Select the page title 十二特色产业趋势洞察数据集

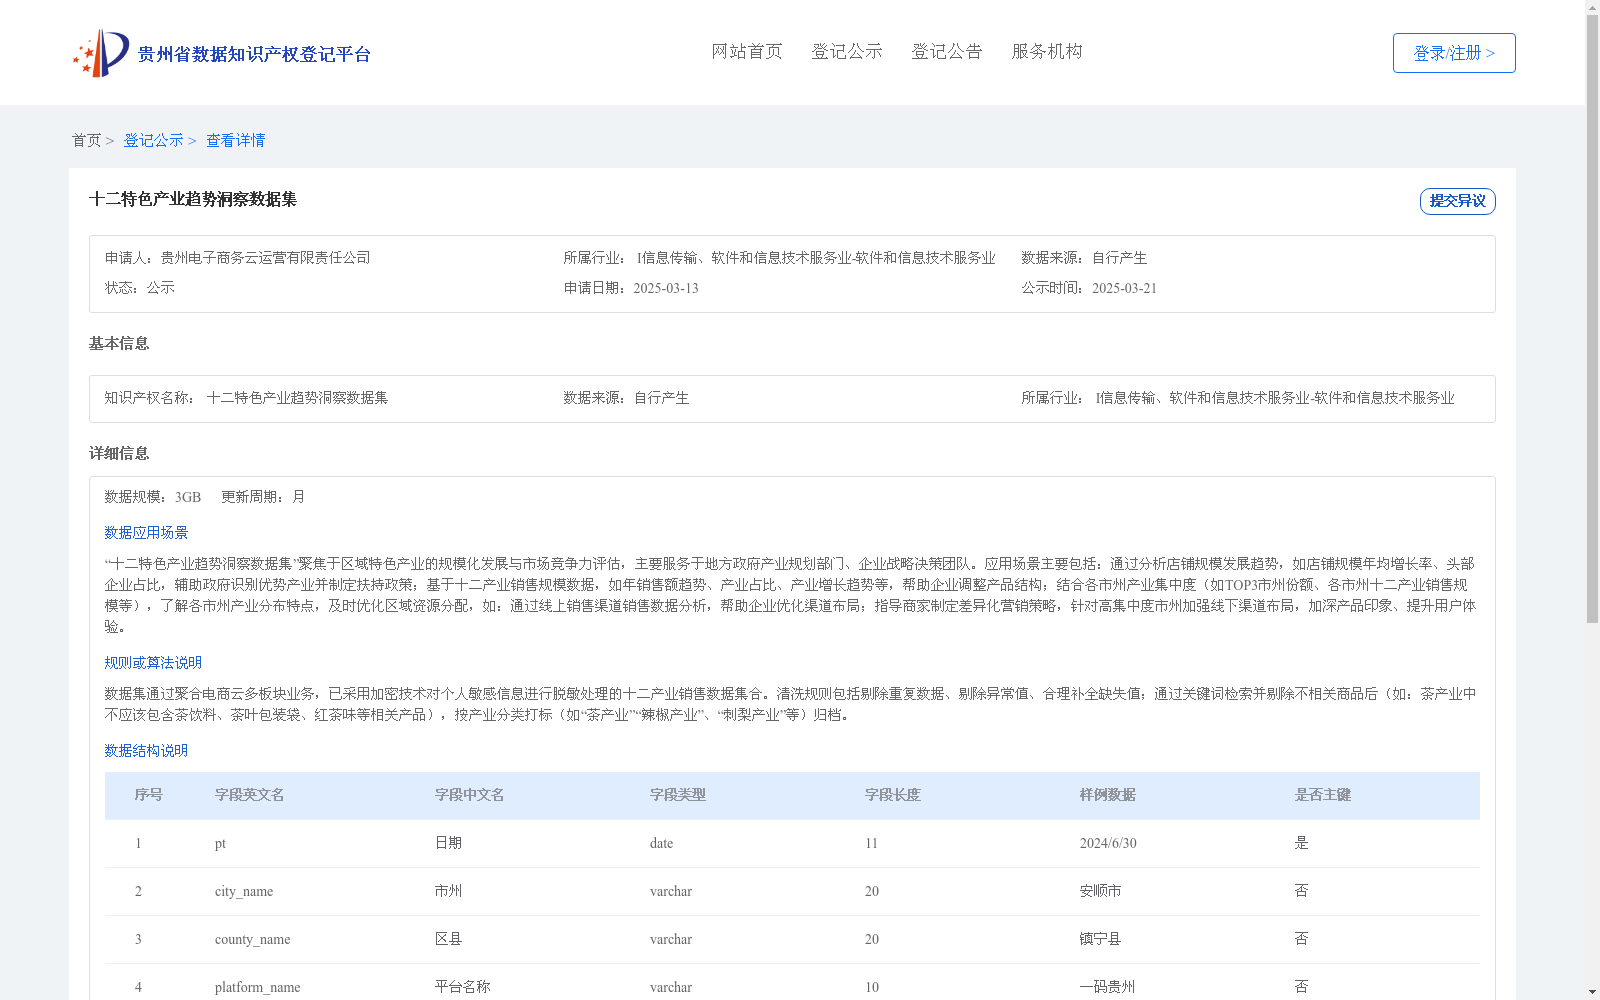pos(193,200)
